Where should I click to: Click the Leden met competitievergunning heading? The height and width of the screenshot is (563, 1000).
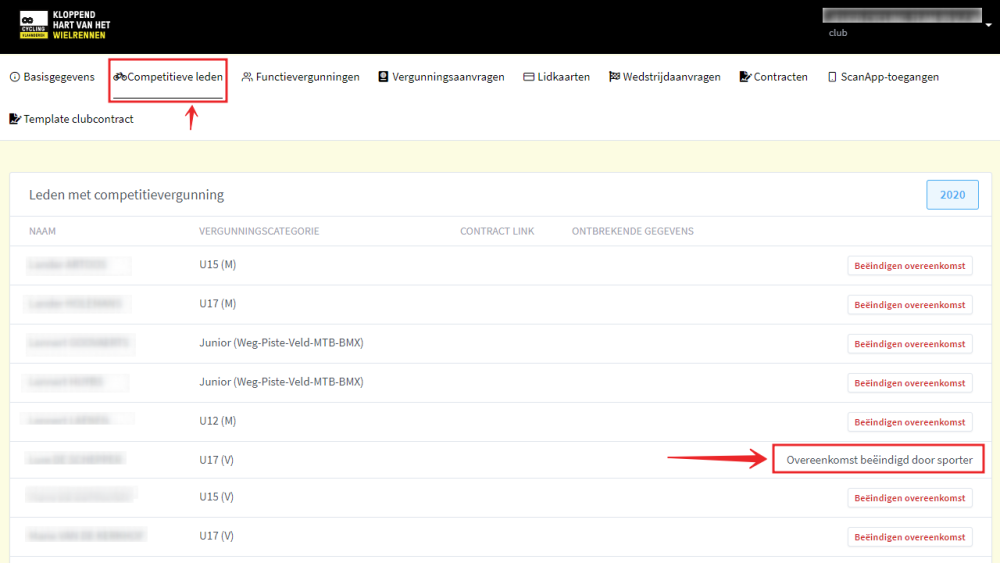(x=126, y=194)
